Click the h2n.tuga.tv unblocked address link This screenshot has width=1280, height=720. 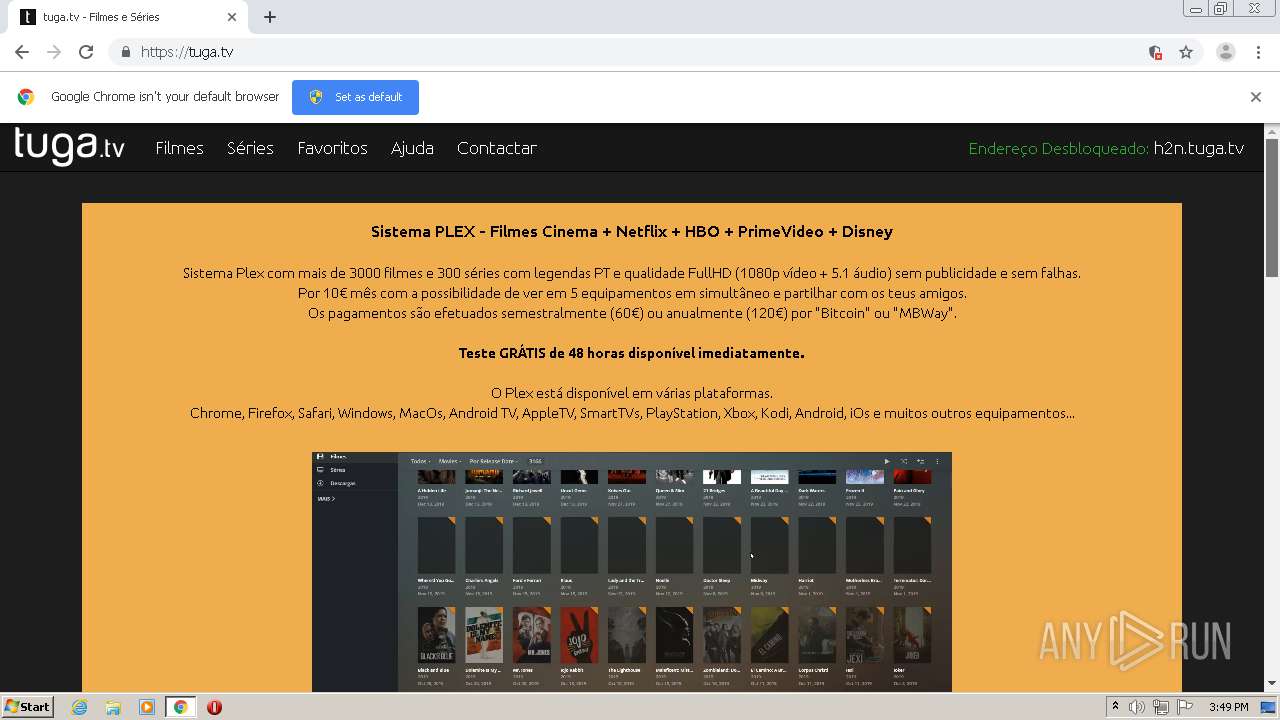(x=1199, y=148)
